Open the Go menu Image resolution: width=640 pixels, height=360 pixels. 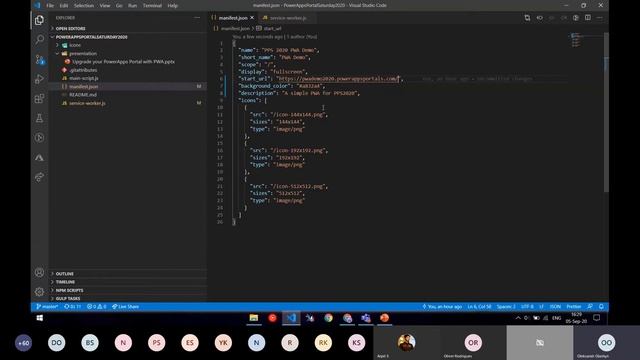click(x=119, y=5)
